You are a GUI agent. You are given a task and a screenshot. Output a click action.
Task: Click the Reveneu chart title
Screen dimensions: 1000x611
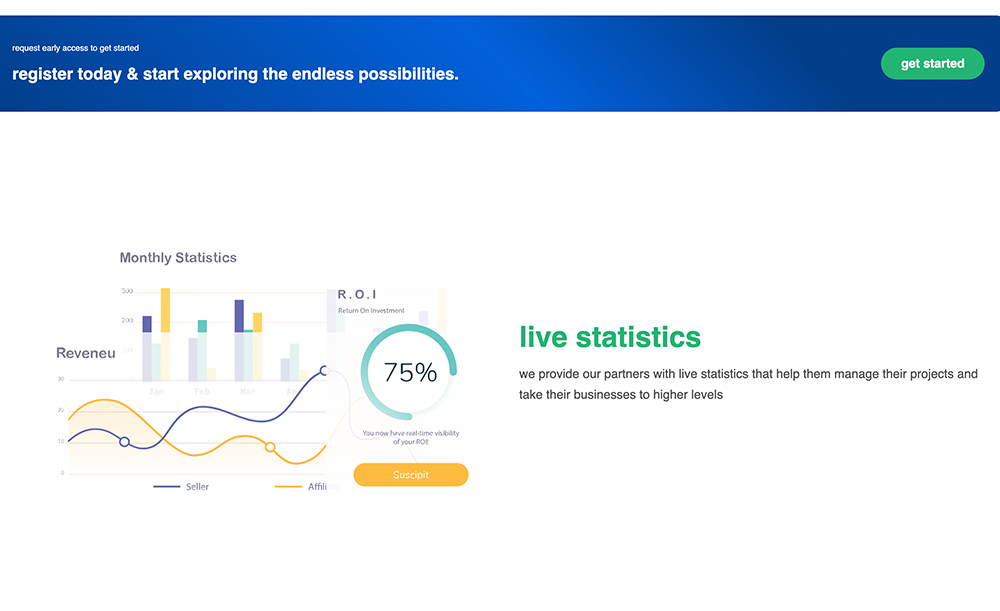86,353
